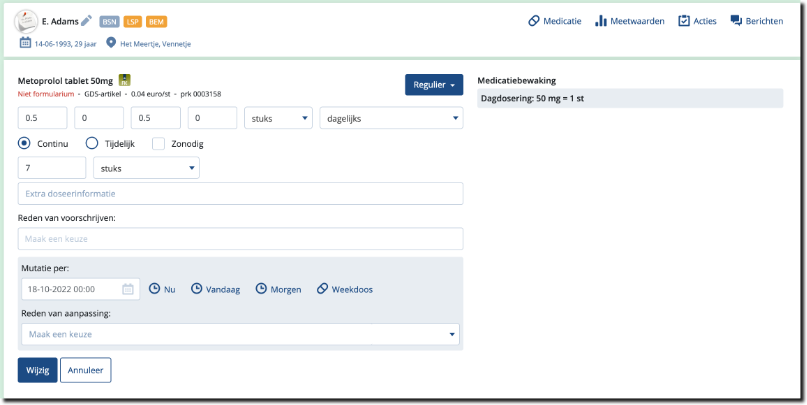Click the green formulary icon next to Metoprolol
Viewport: 807px width, 405px height.
(x=125, y=79)
